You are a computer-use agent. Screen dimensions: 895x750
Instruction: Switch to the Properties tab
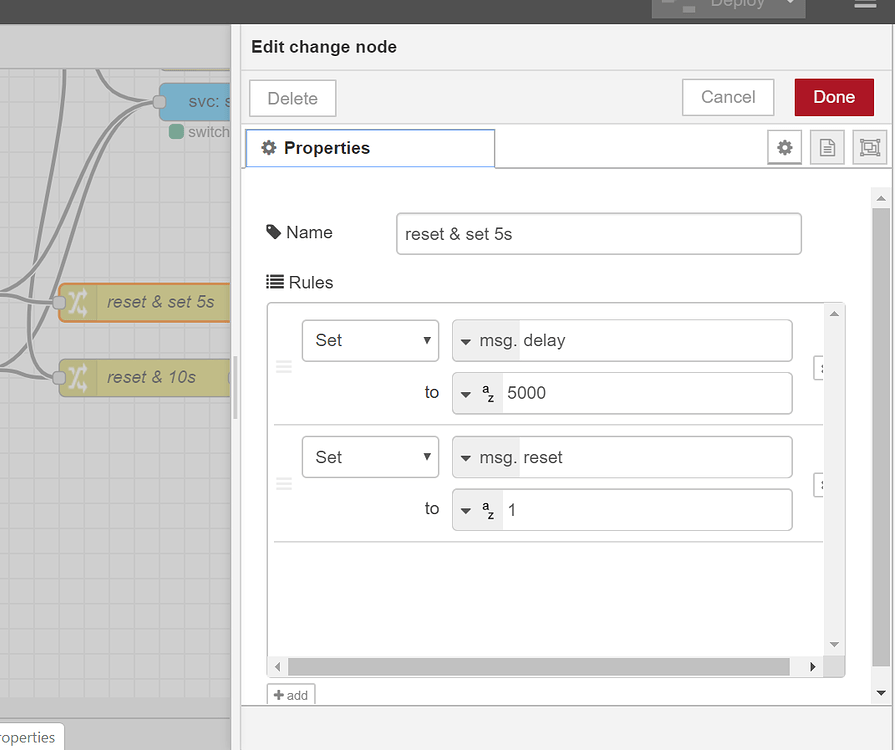click(x=370, y=148)
